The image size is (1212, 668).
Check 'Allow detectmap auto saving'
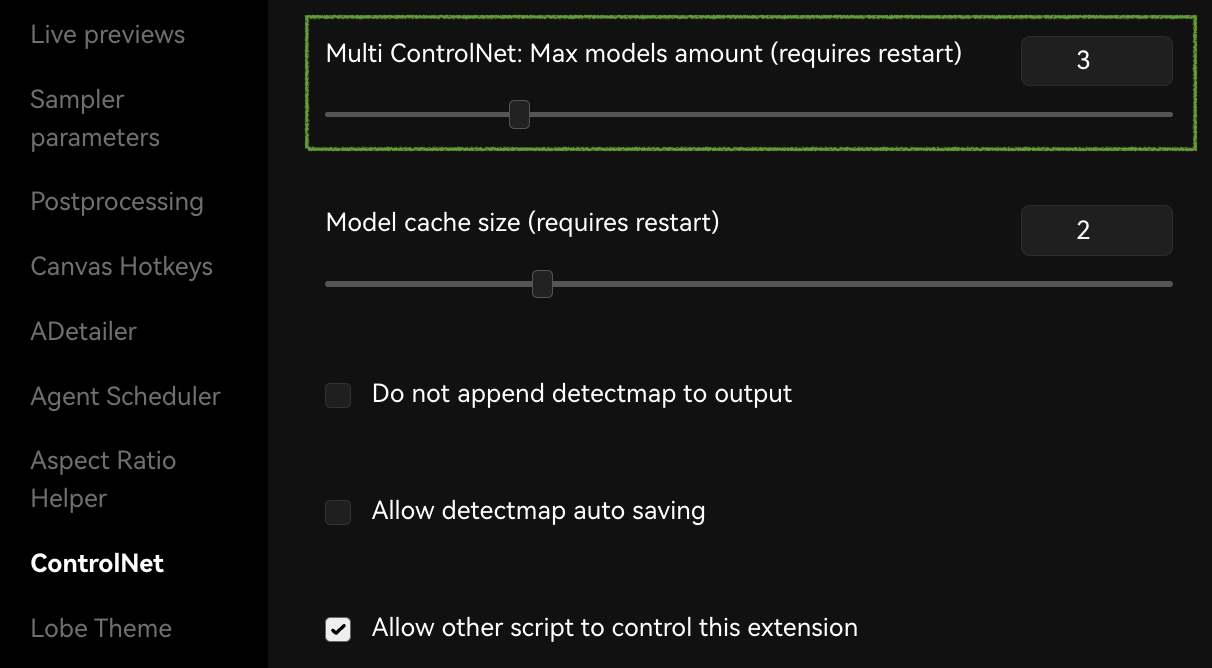point(338,512)
